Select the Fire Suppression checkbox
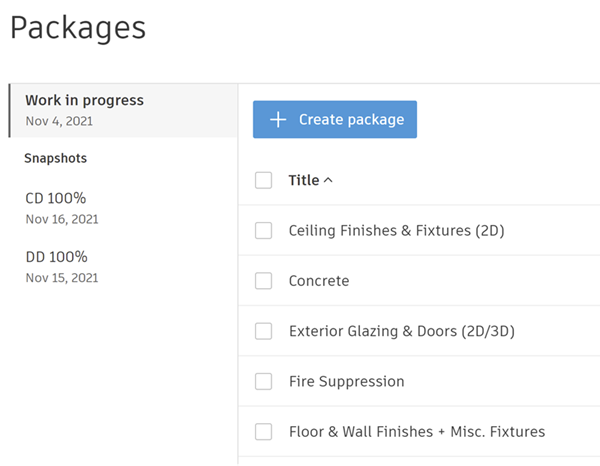Screen dimensions: 600x466 pos(264,381)
